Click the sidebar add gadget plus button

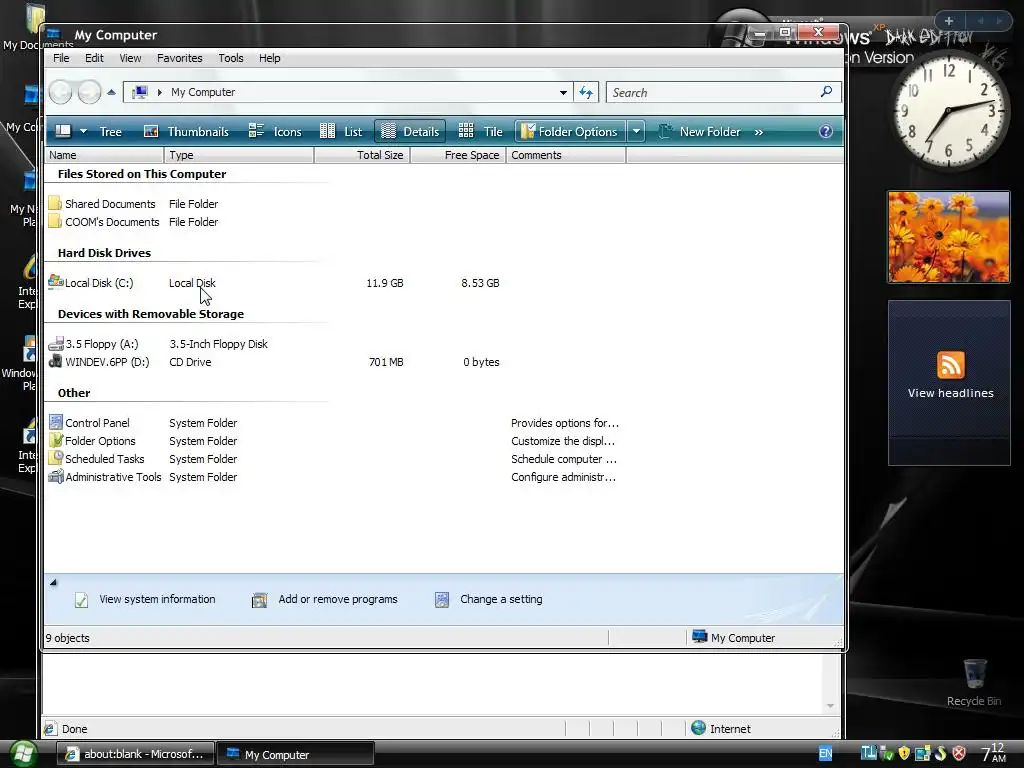[x=949, y=21]
